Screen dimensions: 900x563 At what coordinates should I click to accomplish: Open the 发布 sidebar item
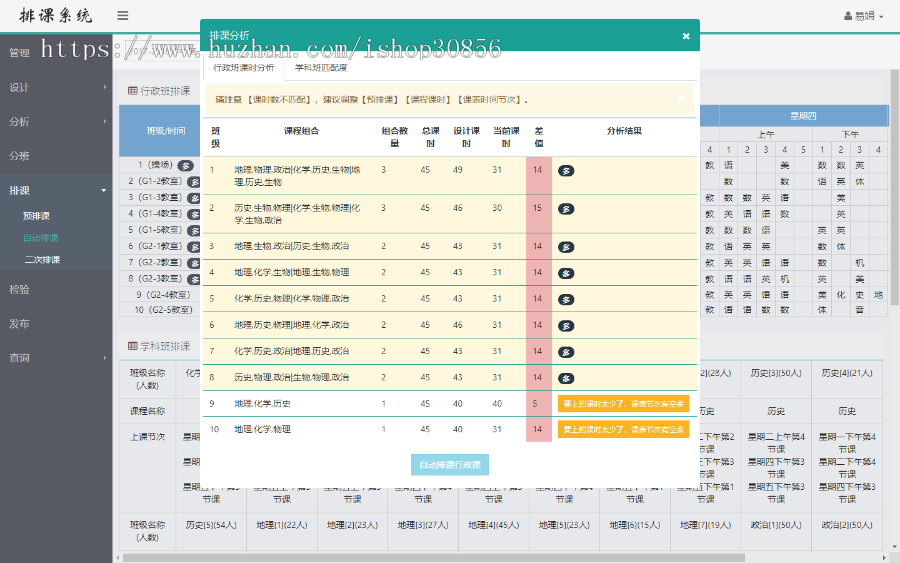pyautogui.click(x=56, y=324)
